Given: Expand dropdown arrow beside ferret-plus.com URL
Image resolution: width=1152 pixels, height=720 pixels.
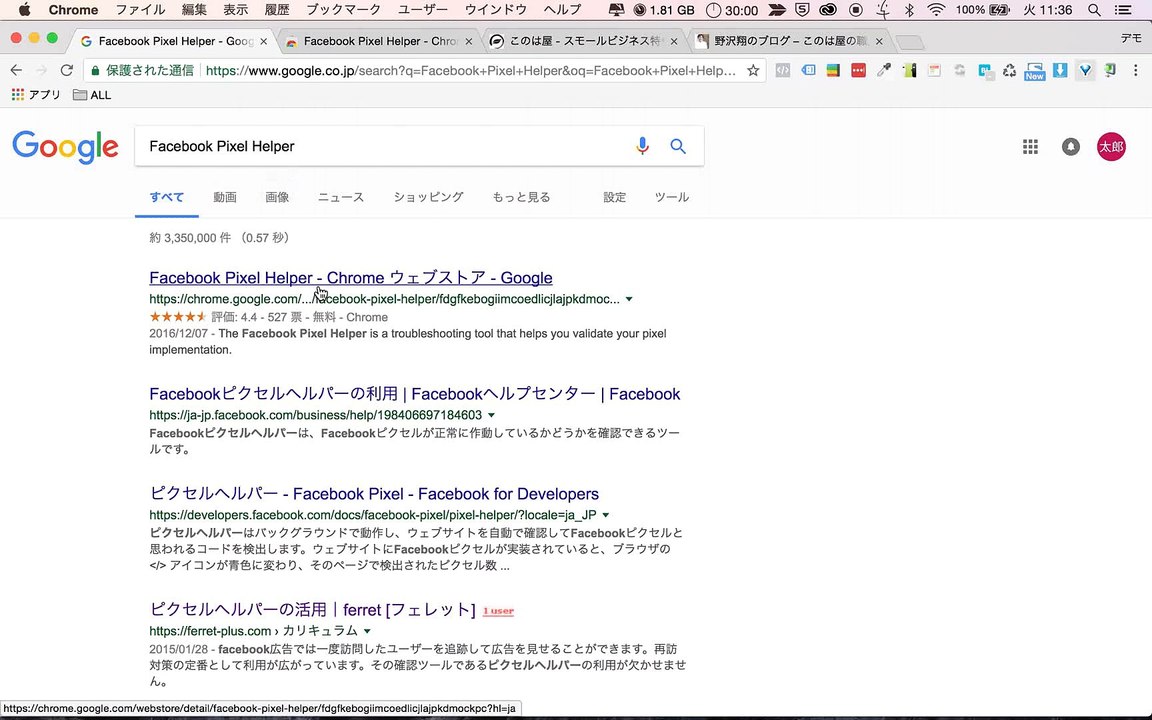Looking at the screenshot, I should point(367,631).
